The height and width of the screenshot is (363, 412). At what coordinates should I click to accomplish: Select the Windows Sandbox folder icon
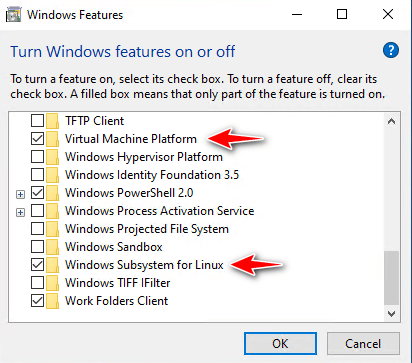point(52,247)
